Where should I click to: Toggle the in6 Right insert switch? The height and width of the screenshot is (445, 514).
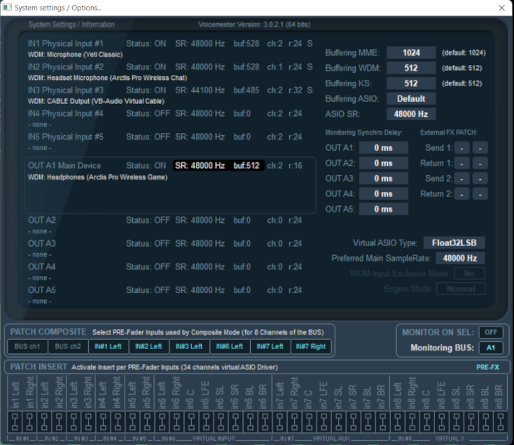point(177,421)
